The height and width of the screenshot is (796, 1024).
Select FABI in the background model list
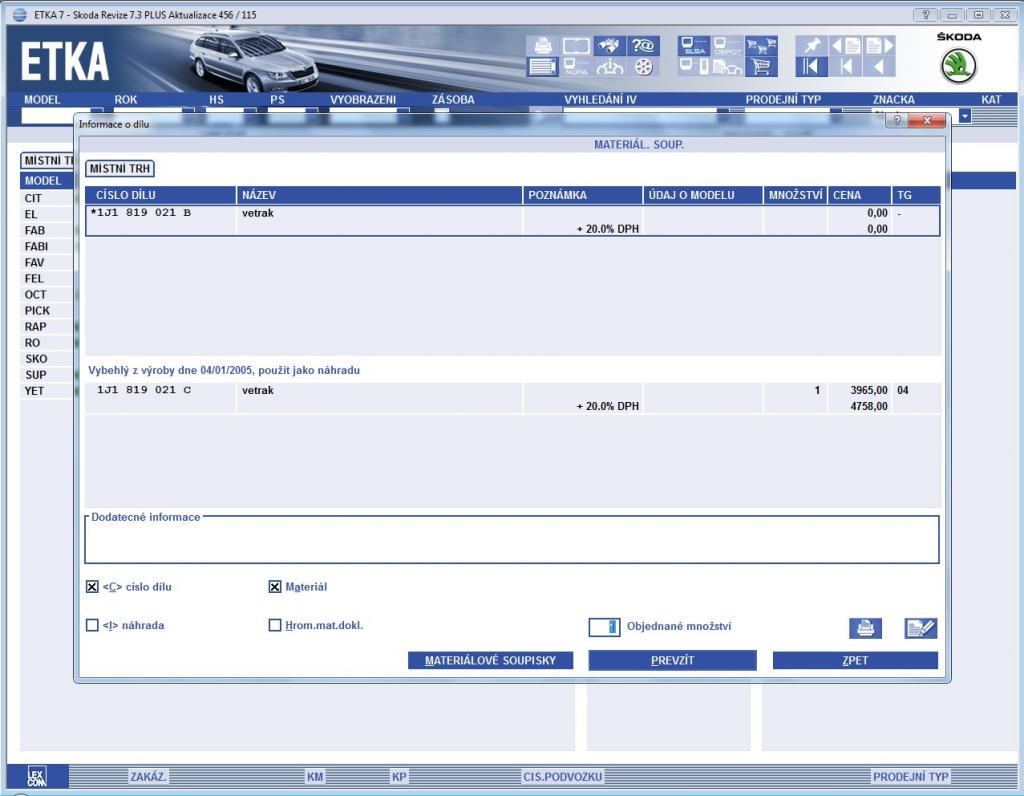pos(37,246)
